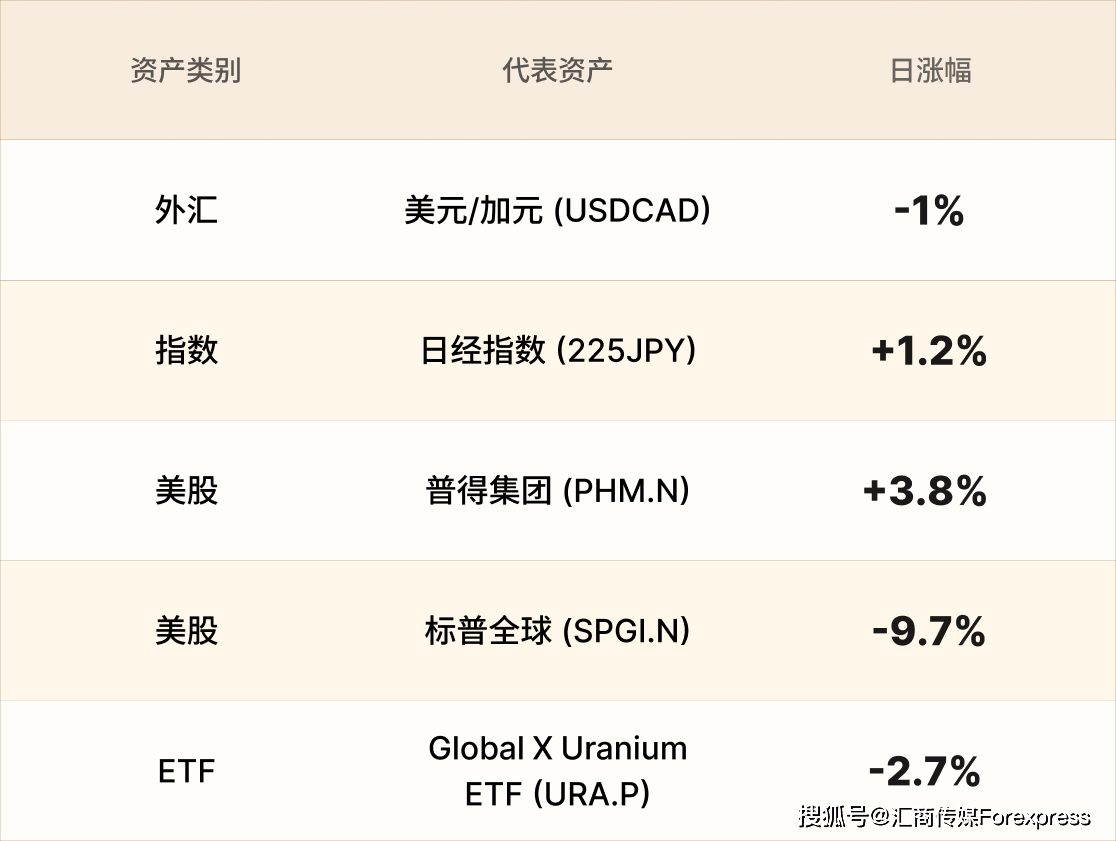This screenshot has width=1116, height=841.
Task: Click 普得集团 (PHM.N) asset name
Action: (x=557, y=491)
